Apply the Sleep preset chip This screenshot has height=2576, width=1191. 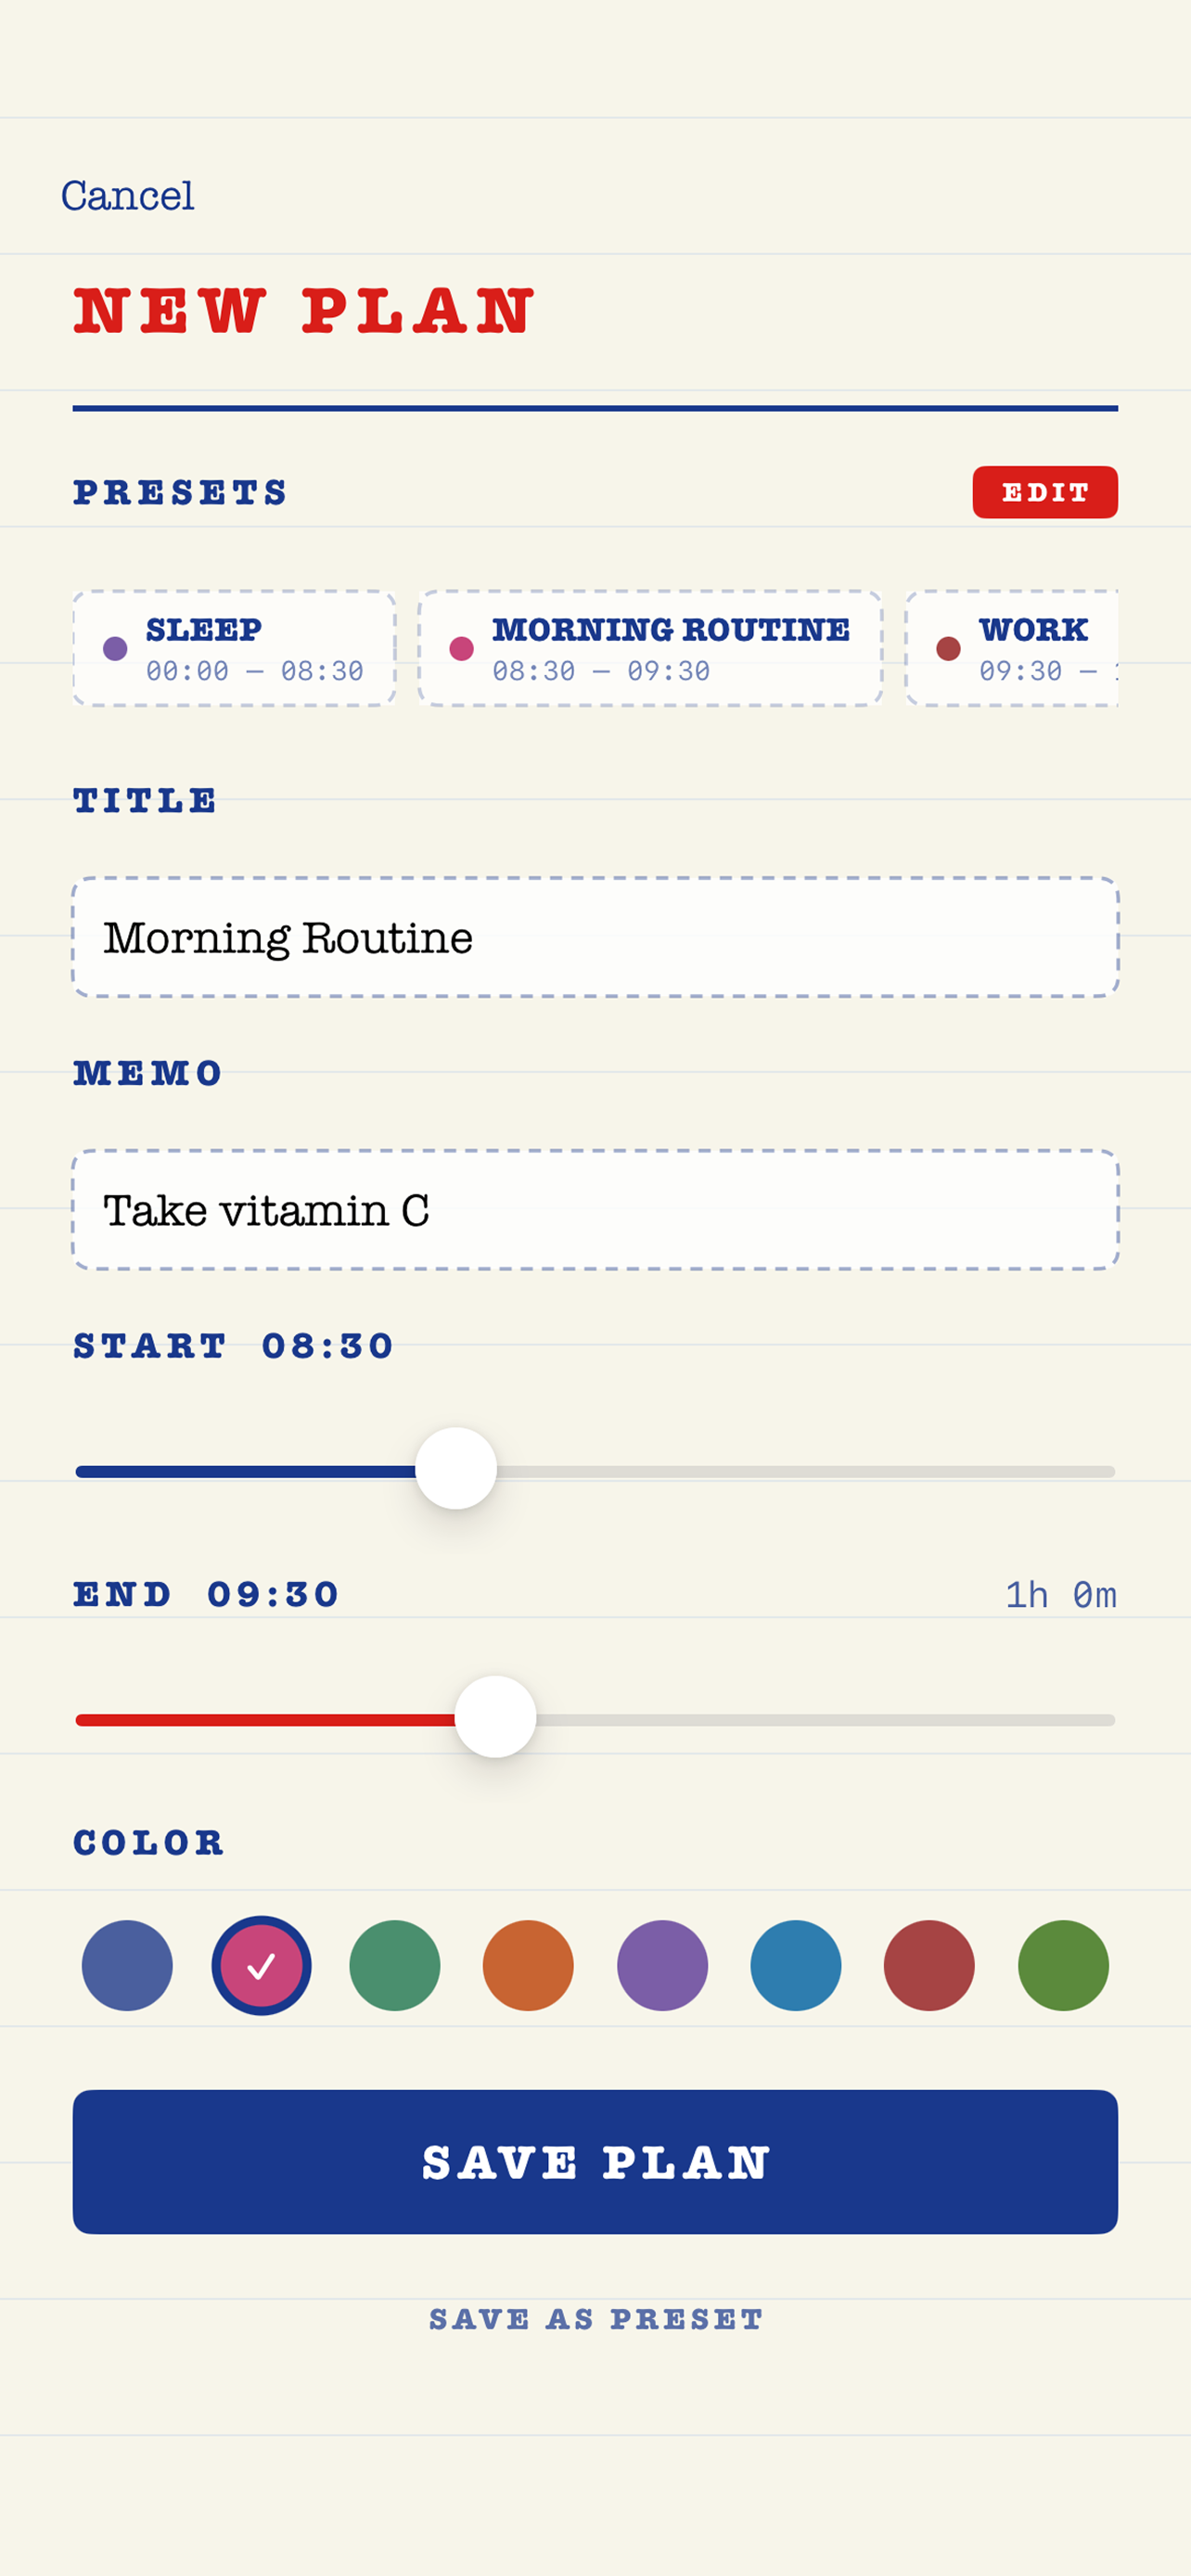coord(234,648)
